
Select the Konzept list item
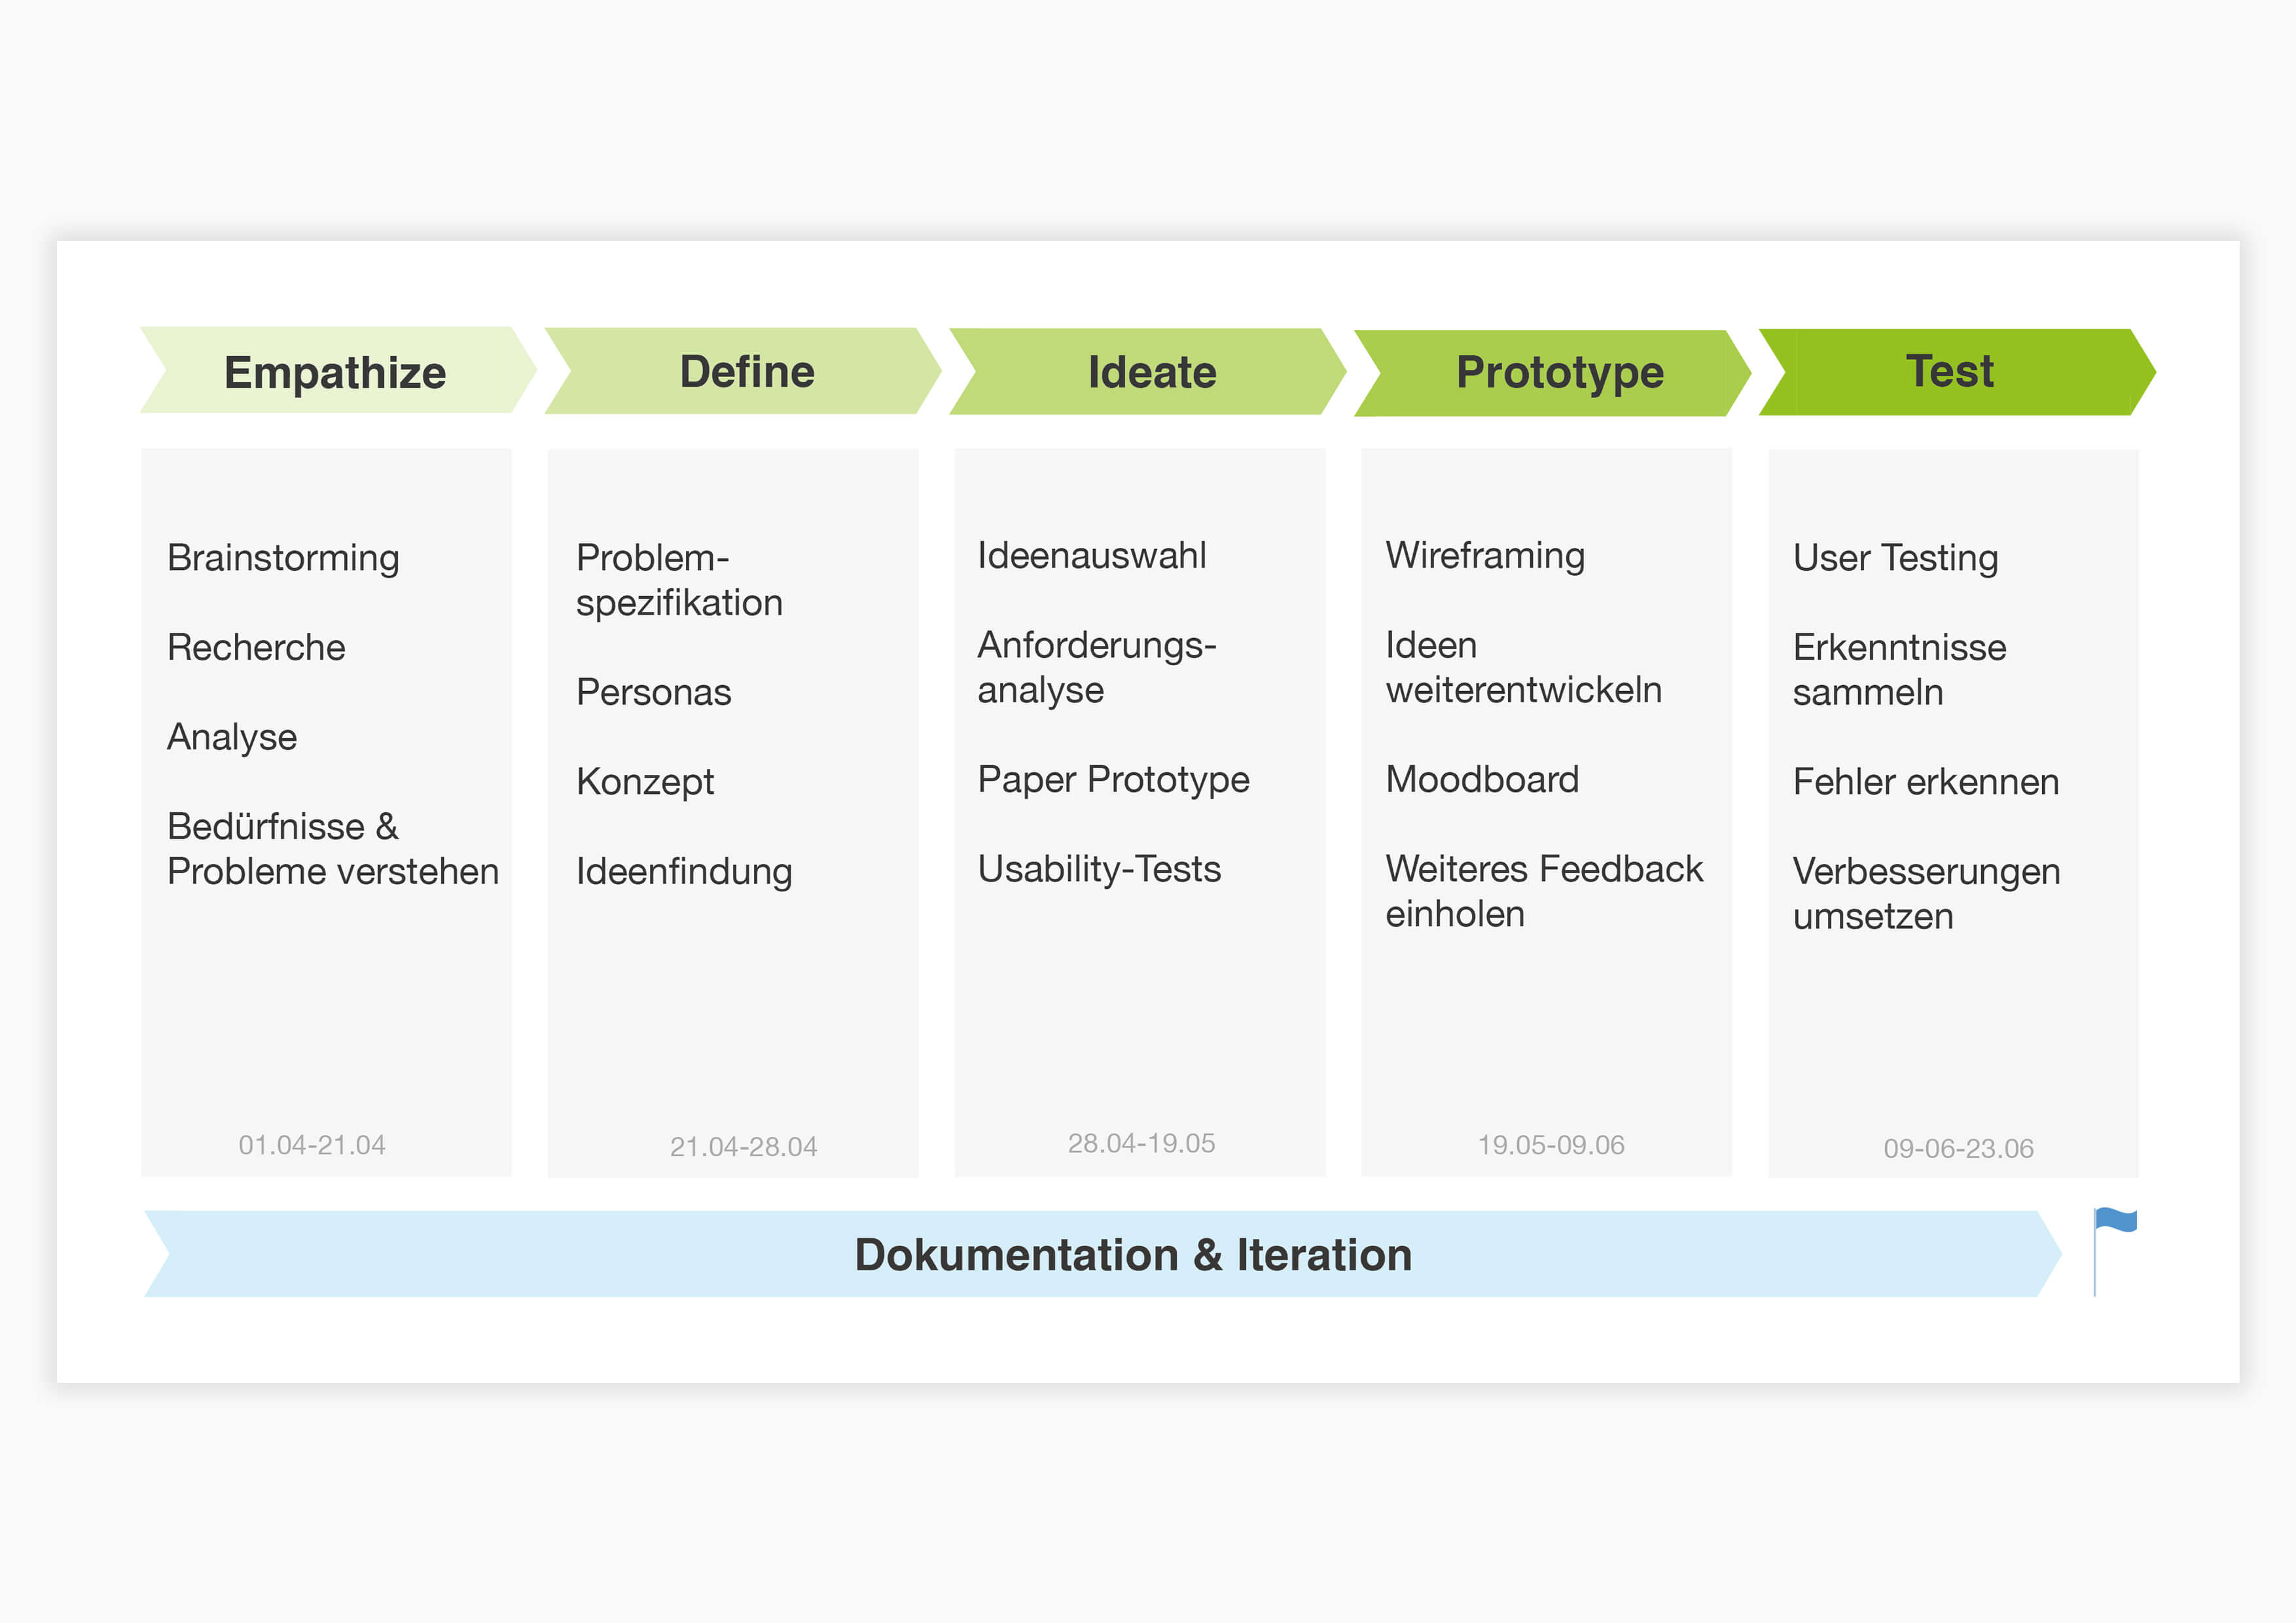[x=645, y=781]
